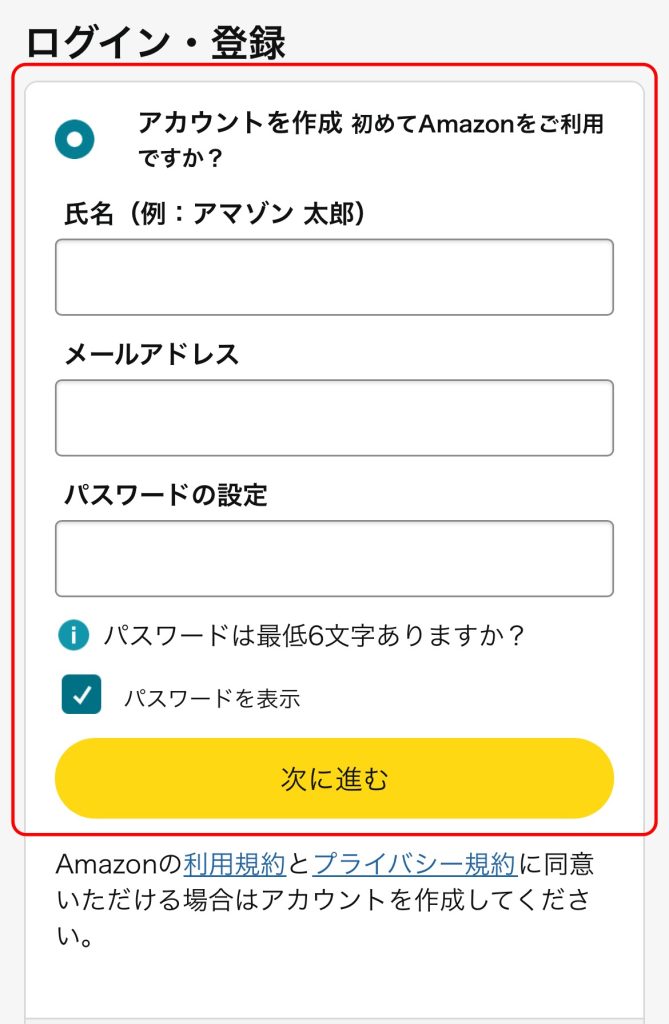Open the 利用規約 link

point(235,864)
